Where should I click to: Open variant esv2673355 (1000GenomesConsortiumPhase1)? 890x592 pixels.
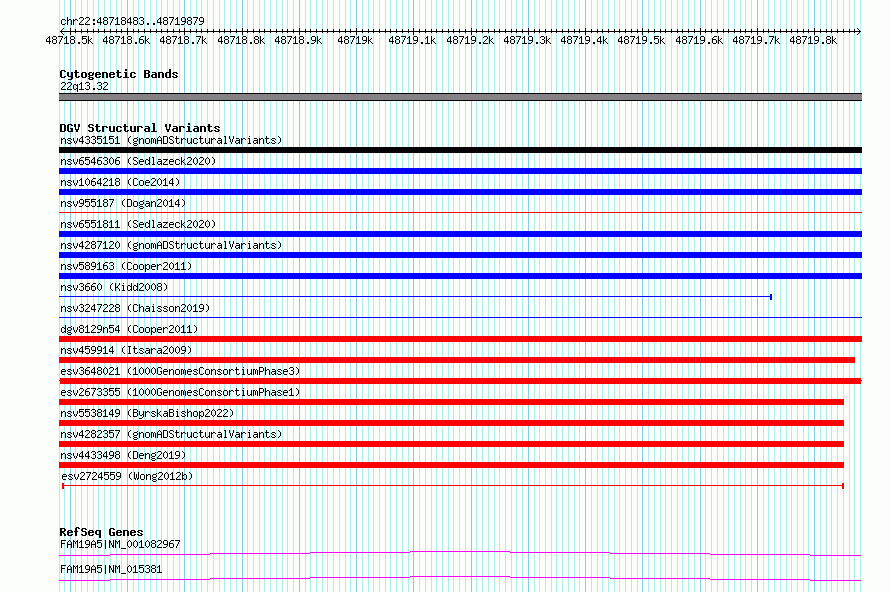click(x=180, y=392)
